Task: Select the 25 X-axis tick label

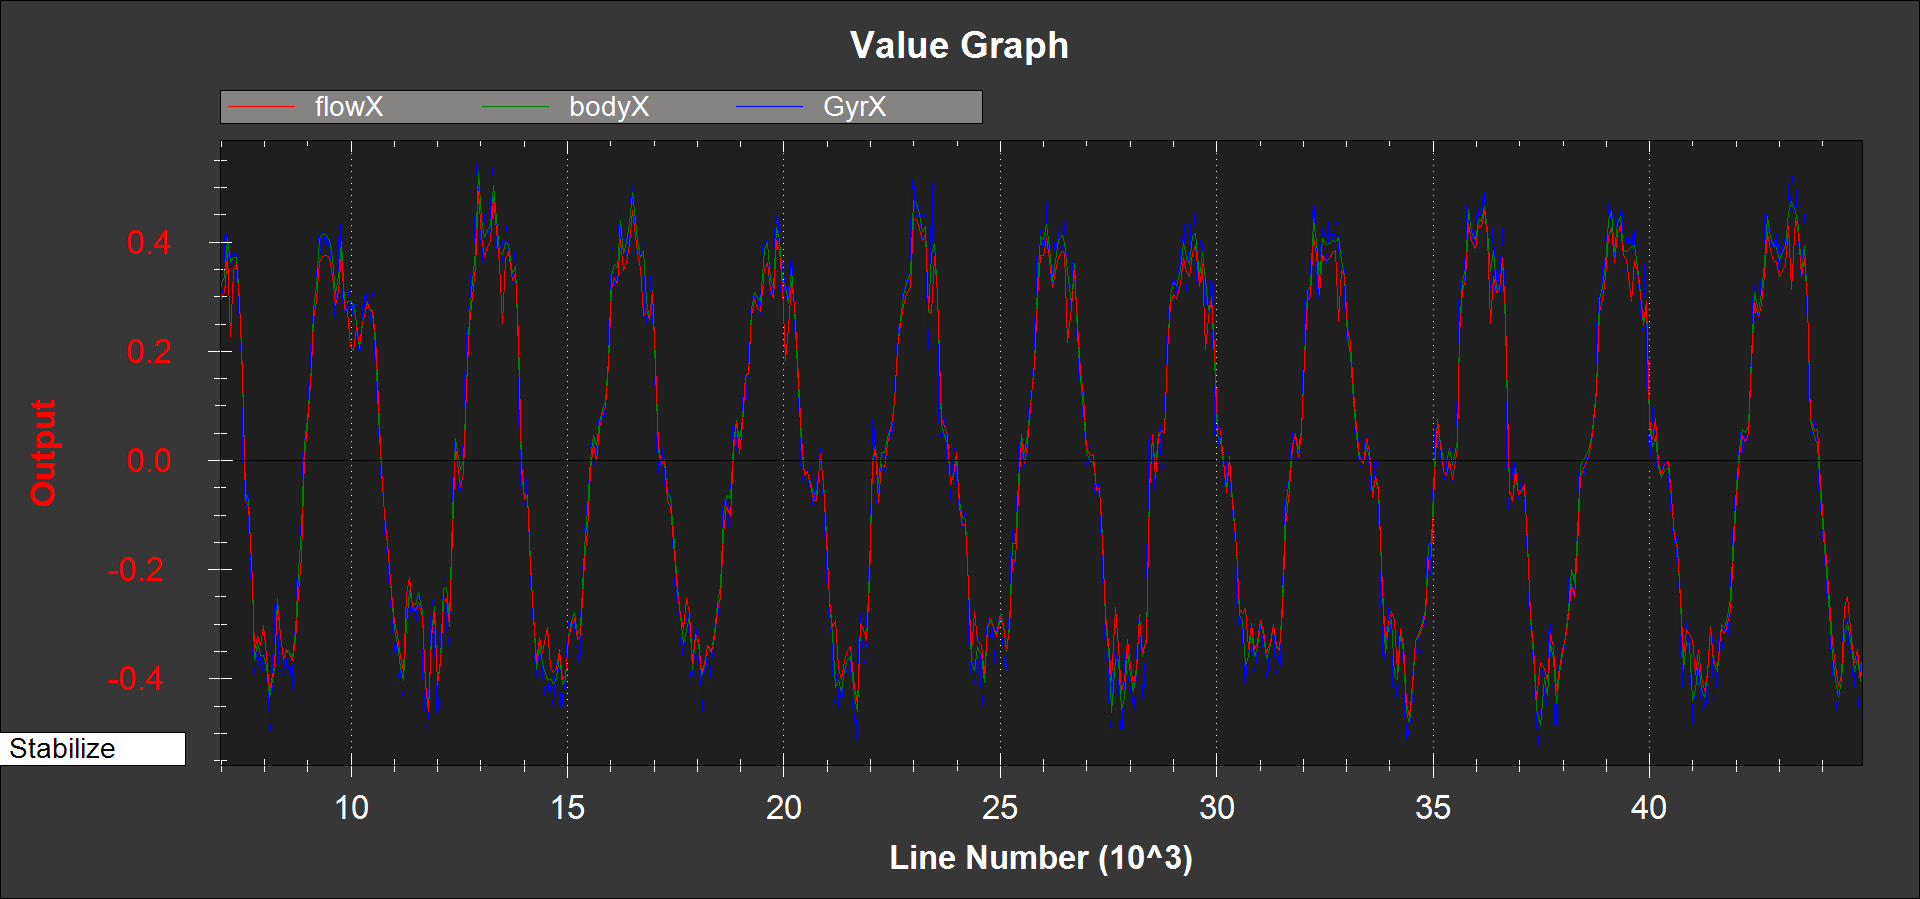Action: click(1000, 808)
